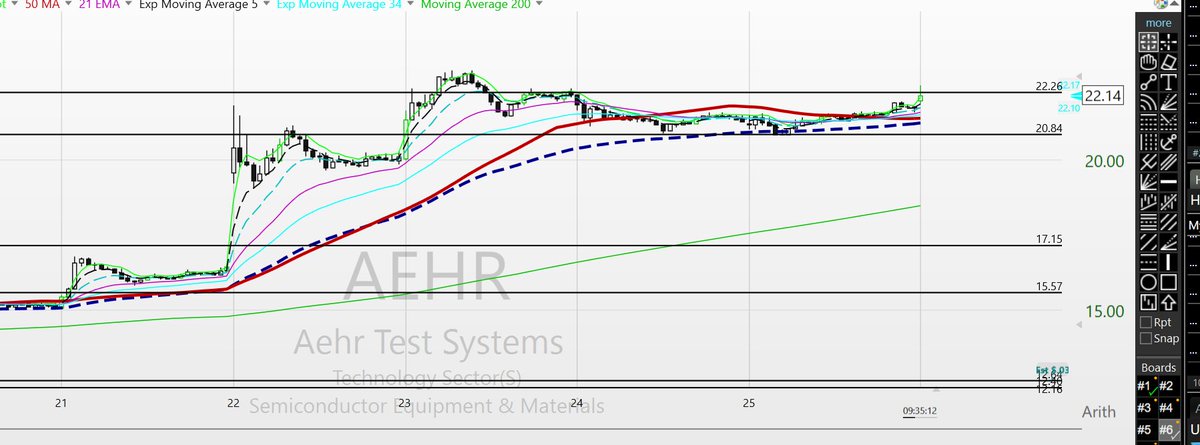Click the Boards header label
The image size is (1200, 445).
[1159, 367]
